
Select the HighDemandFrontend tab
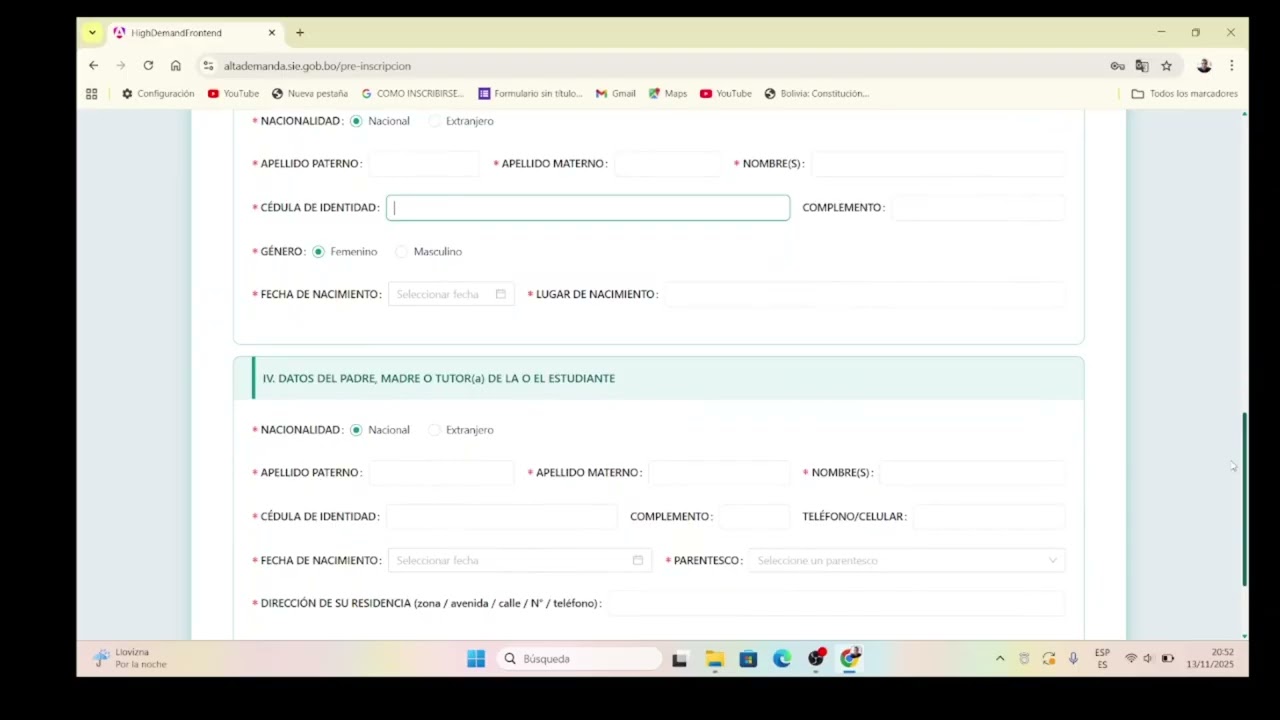coord(195,33)
